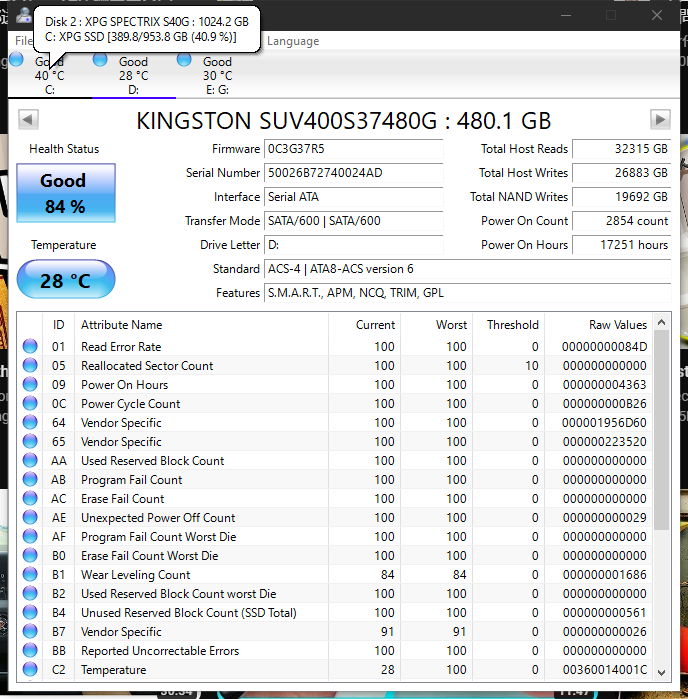Click the Features field S.M.A.R.T., APM, NCQ
Image resolution: width=688 pixels, height=699 pixels.
[467, 293]
